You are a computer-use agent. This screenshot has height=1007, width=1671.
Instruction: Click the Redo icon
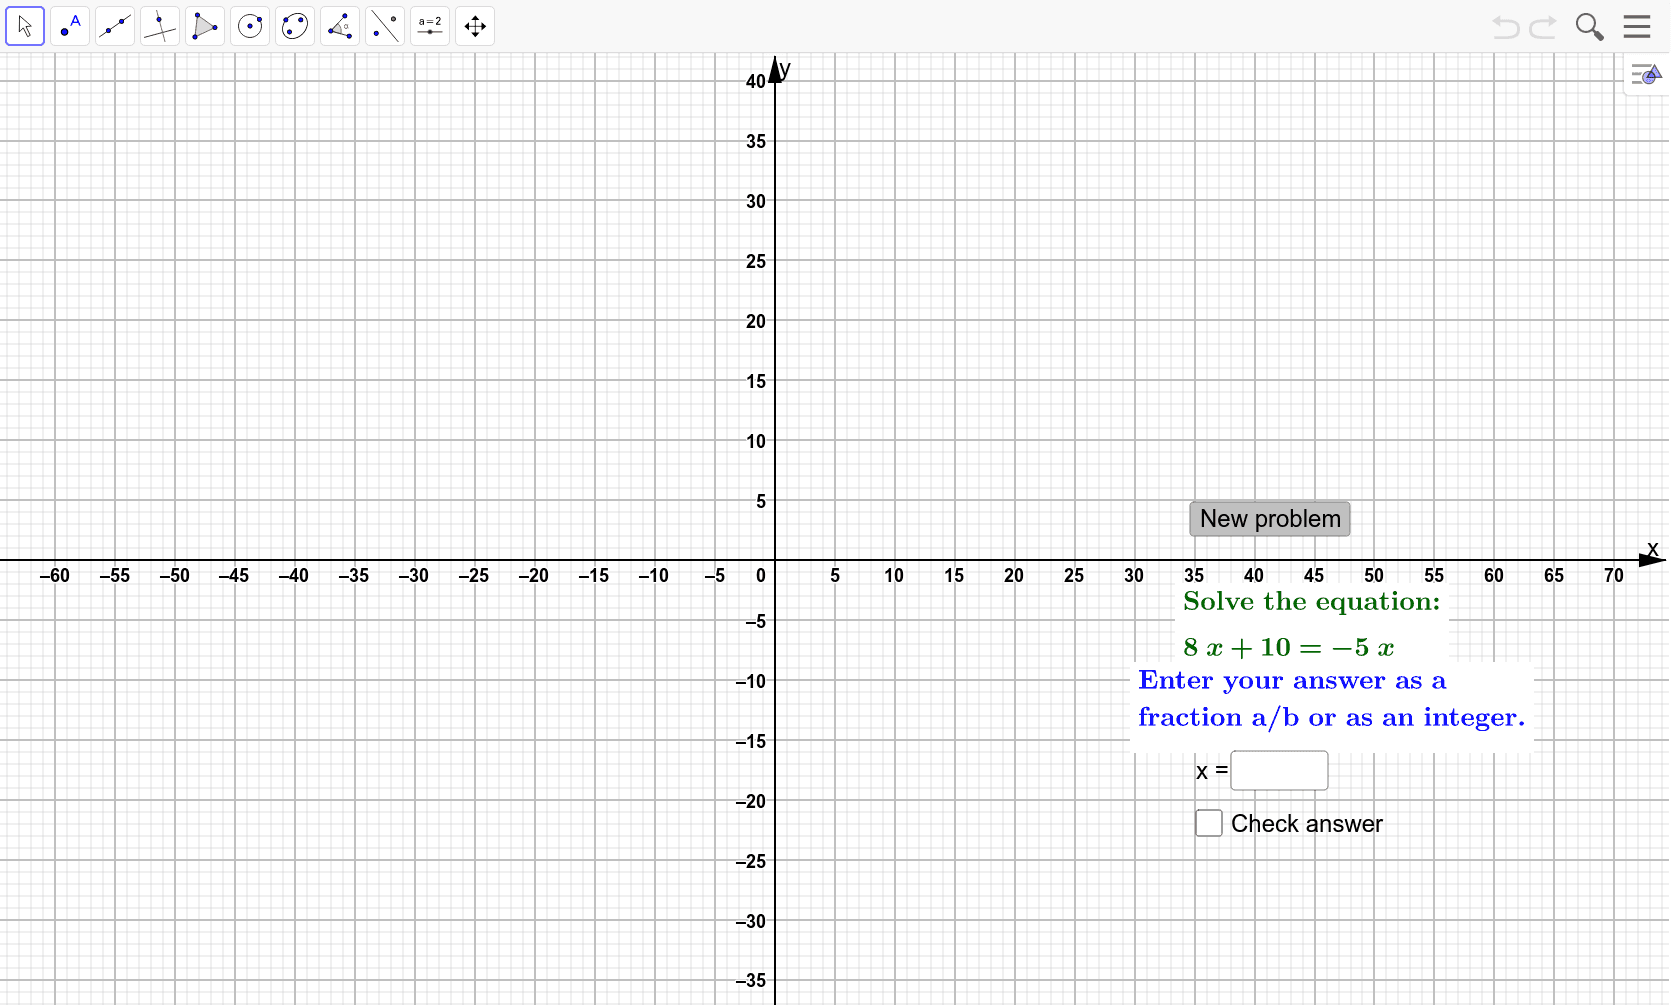click(x=1543, y=27)
